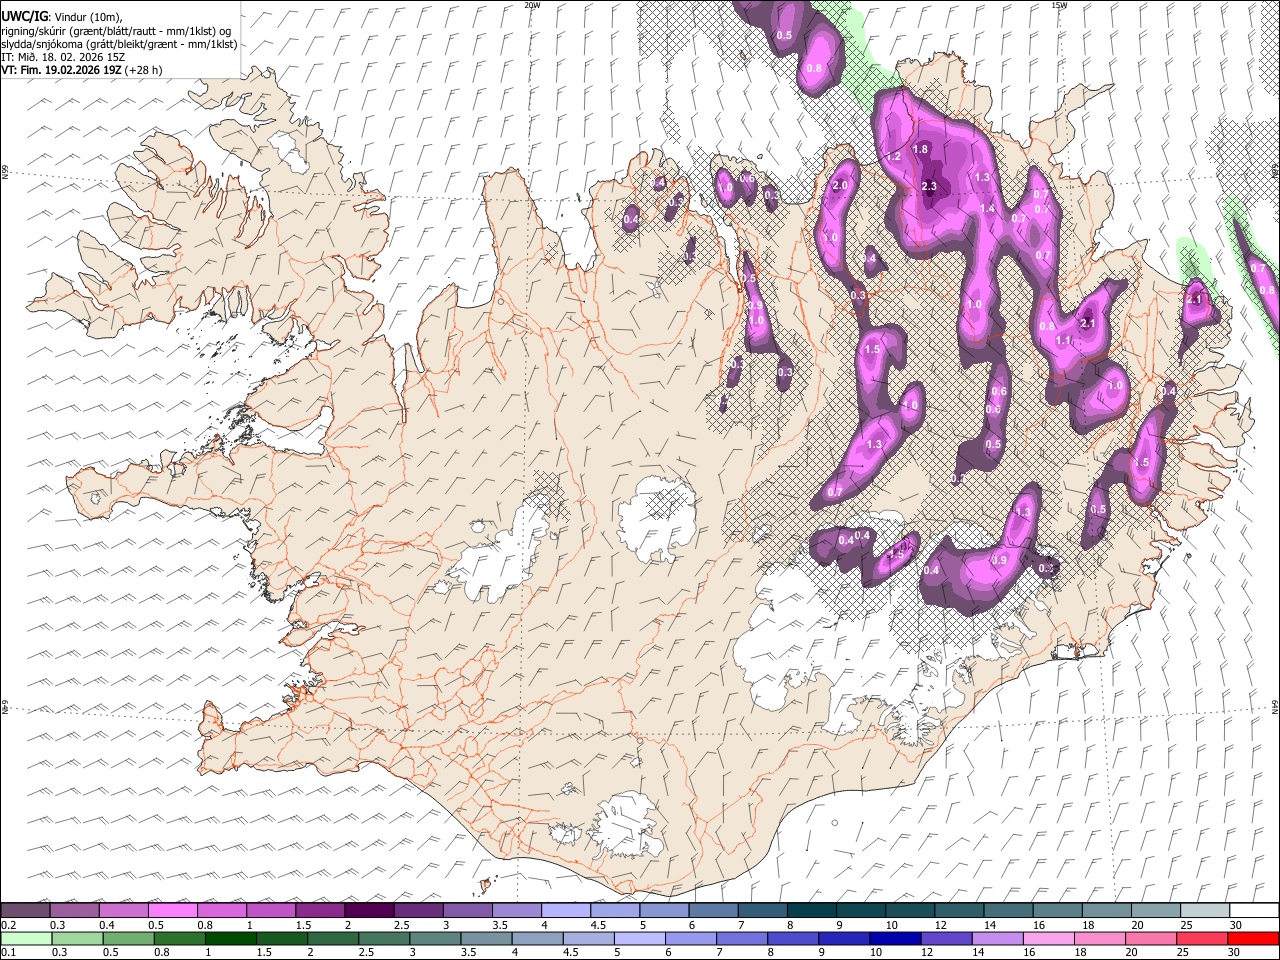Screen dimensions: 1280x960
Task: Select white snow legend swatch at 30
Action: pyautogui.click(x=1253, y=911)
